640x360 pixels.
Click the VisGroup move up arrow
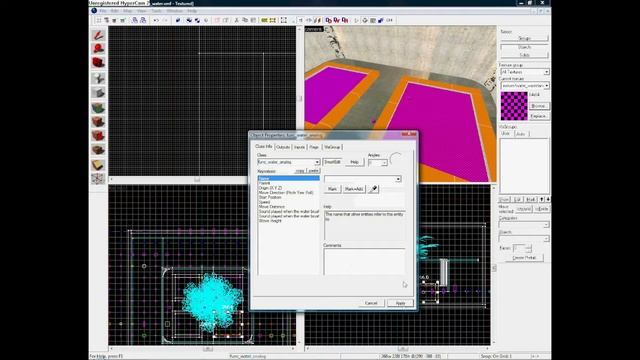pos(542,199)
